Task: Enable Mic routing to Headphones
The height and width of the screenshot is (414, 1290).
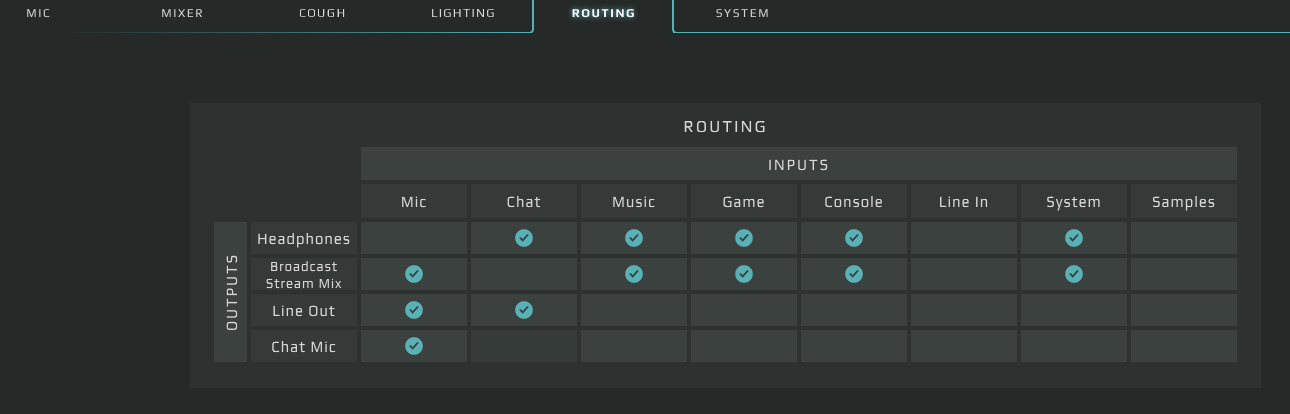Action: 414,238
